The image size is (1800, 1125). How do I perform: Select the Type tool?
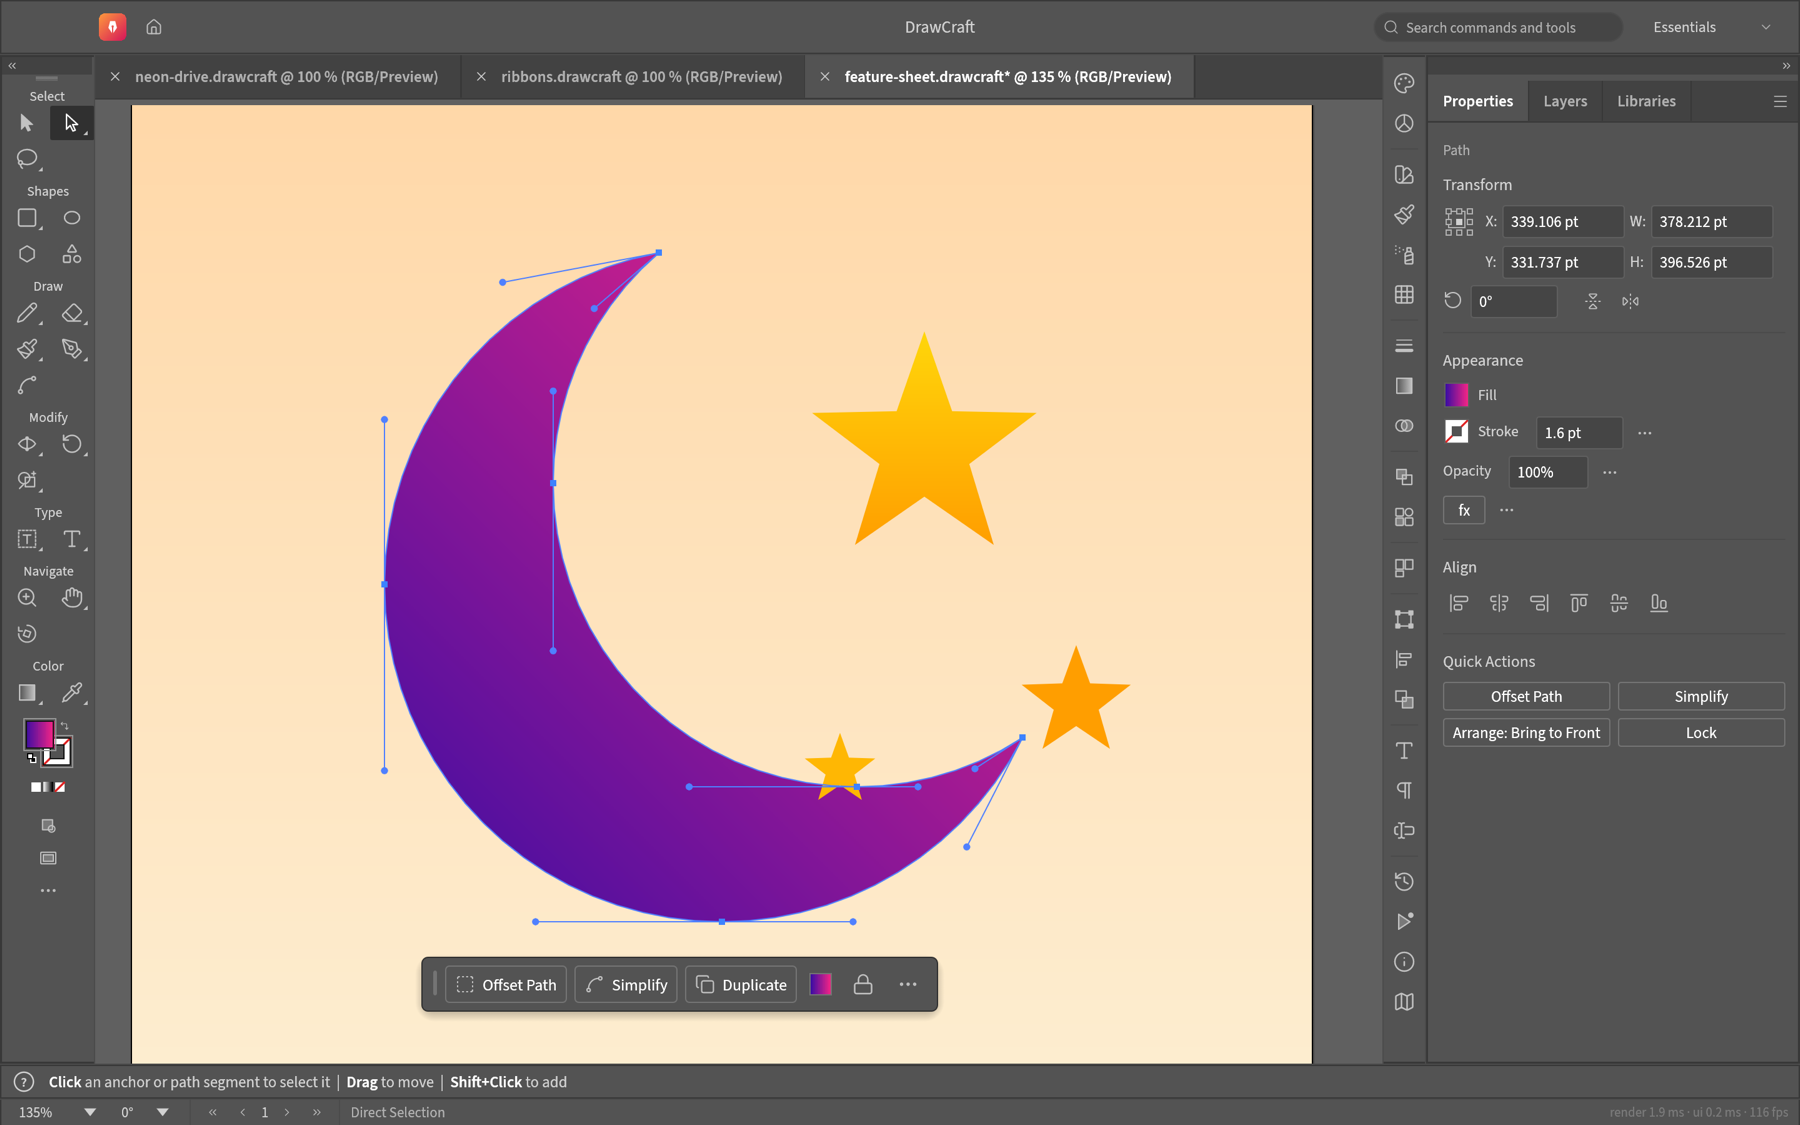click(72, 539)
